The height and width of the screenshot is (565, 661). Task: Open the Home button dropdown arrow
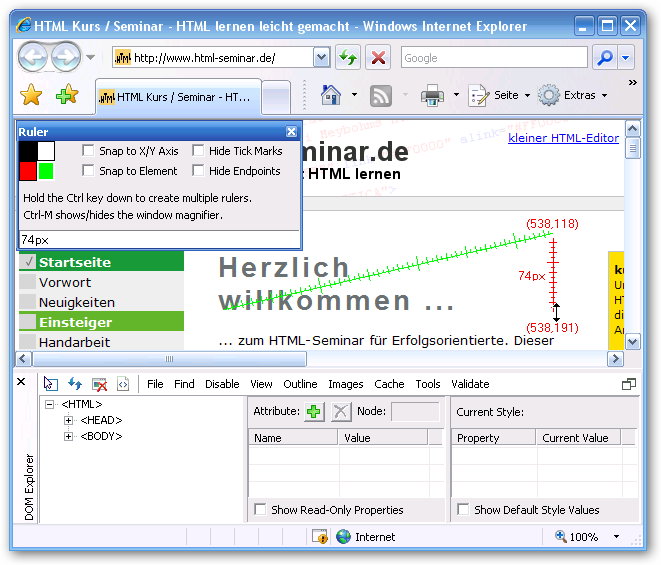pyautogui.click(x=355, y=94)
